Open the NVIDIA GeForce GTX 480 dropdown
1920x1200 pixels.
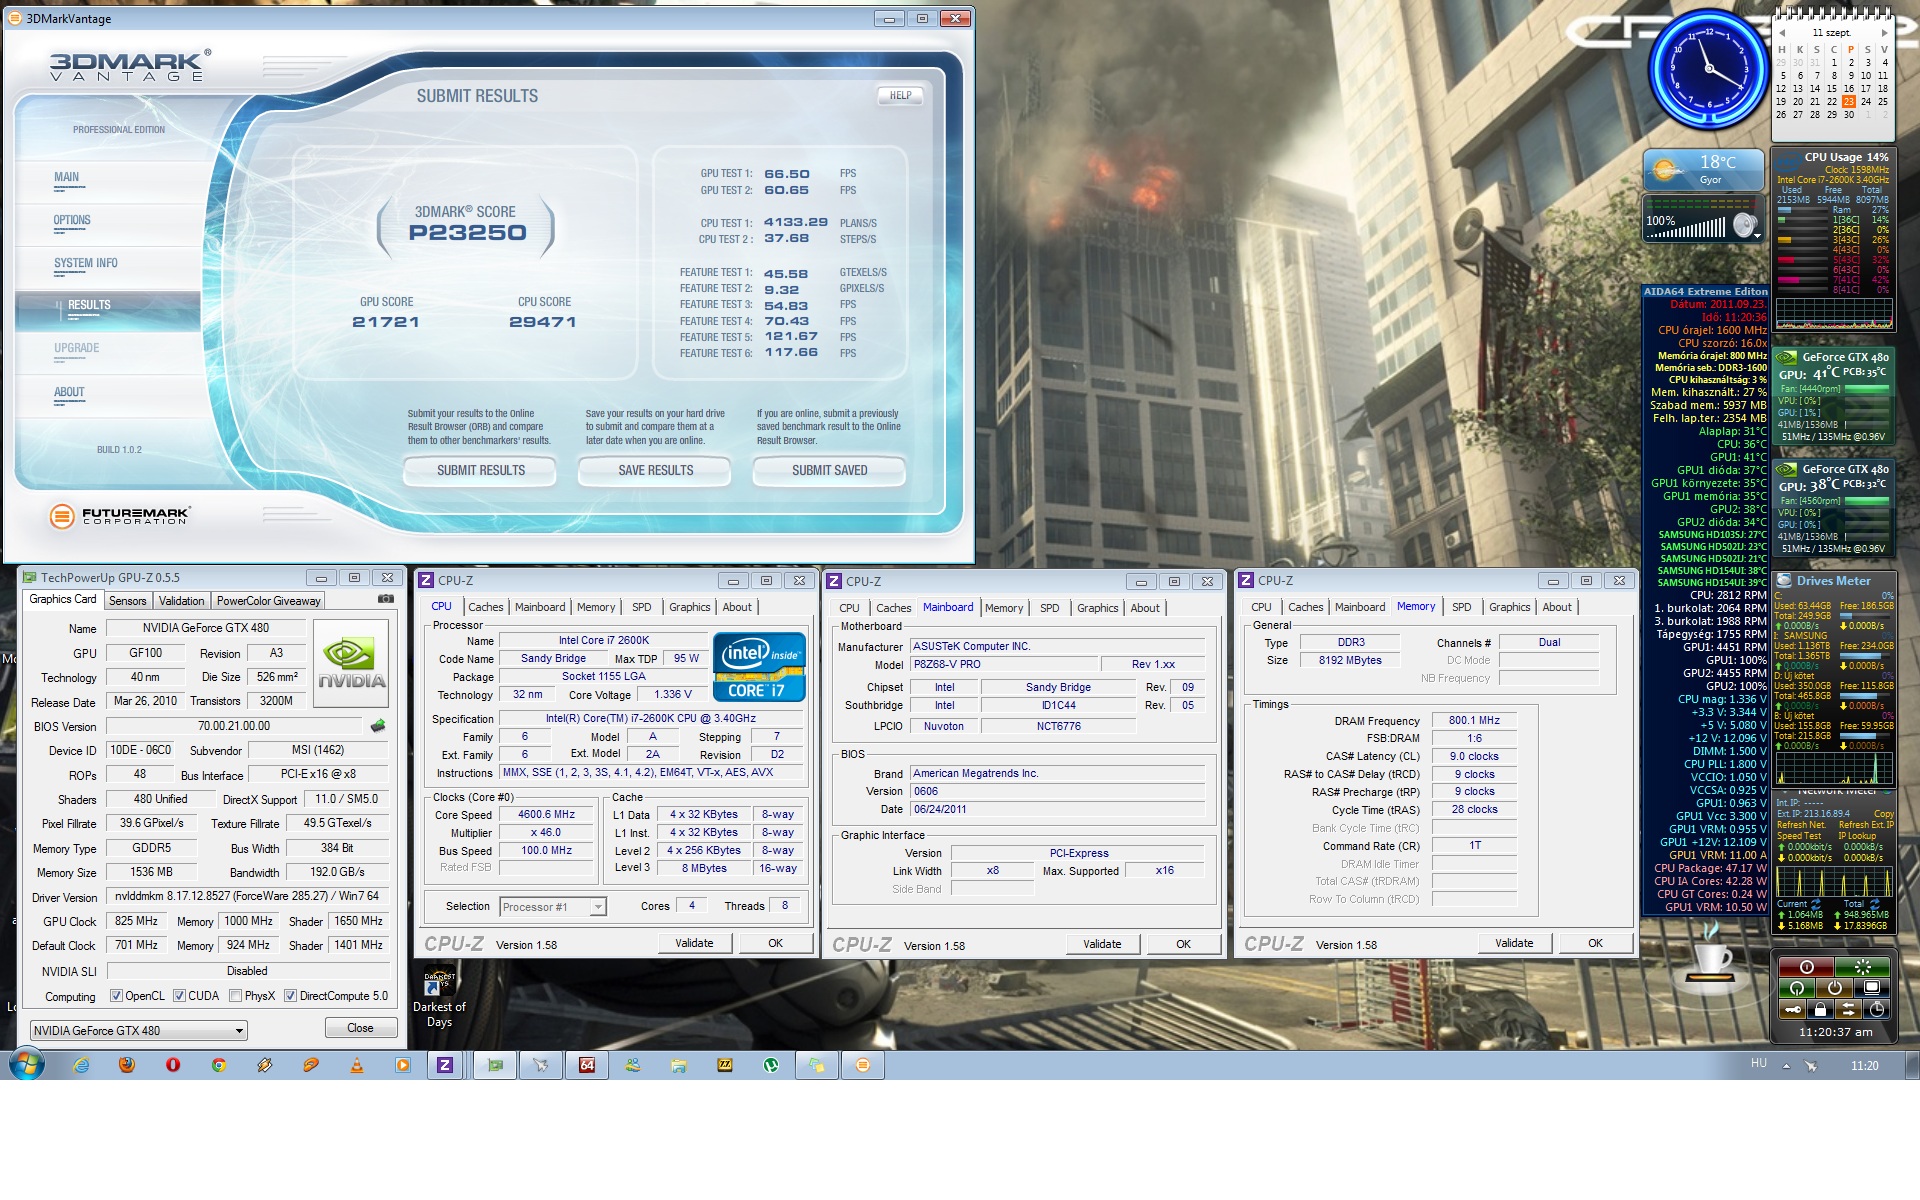[x=239, y=1031]
